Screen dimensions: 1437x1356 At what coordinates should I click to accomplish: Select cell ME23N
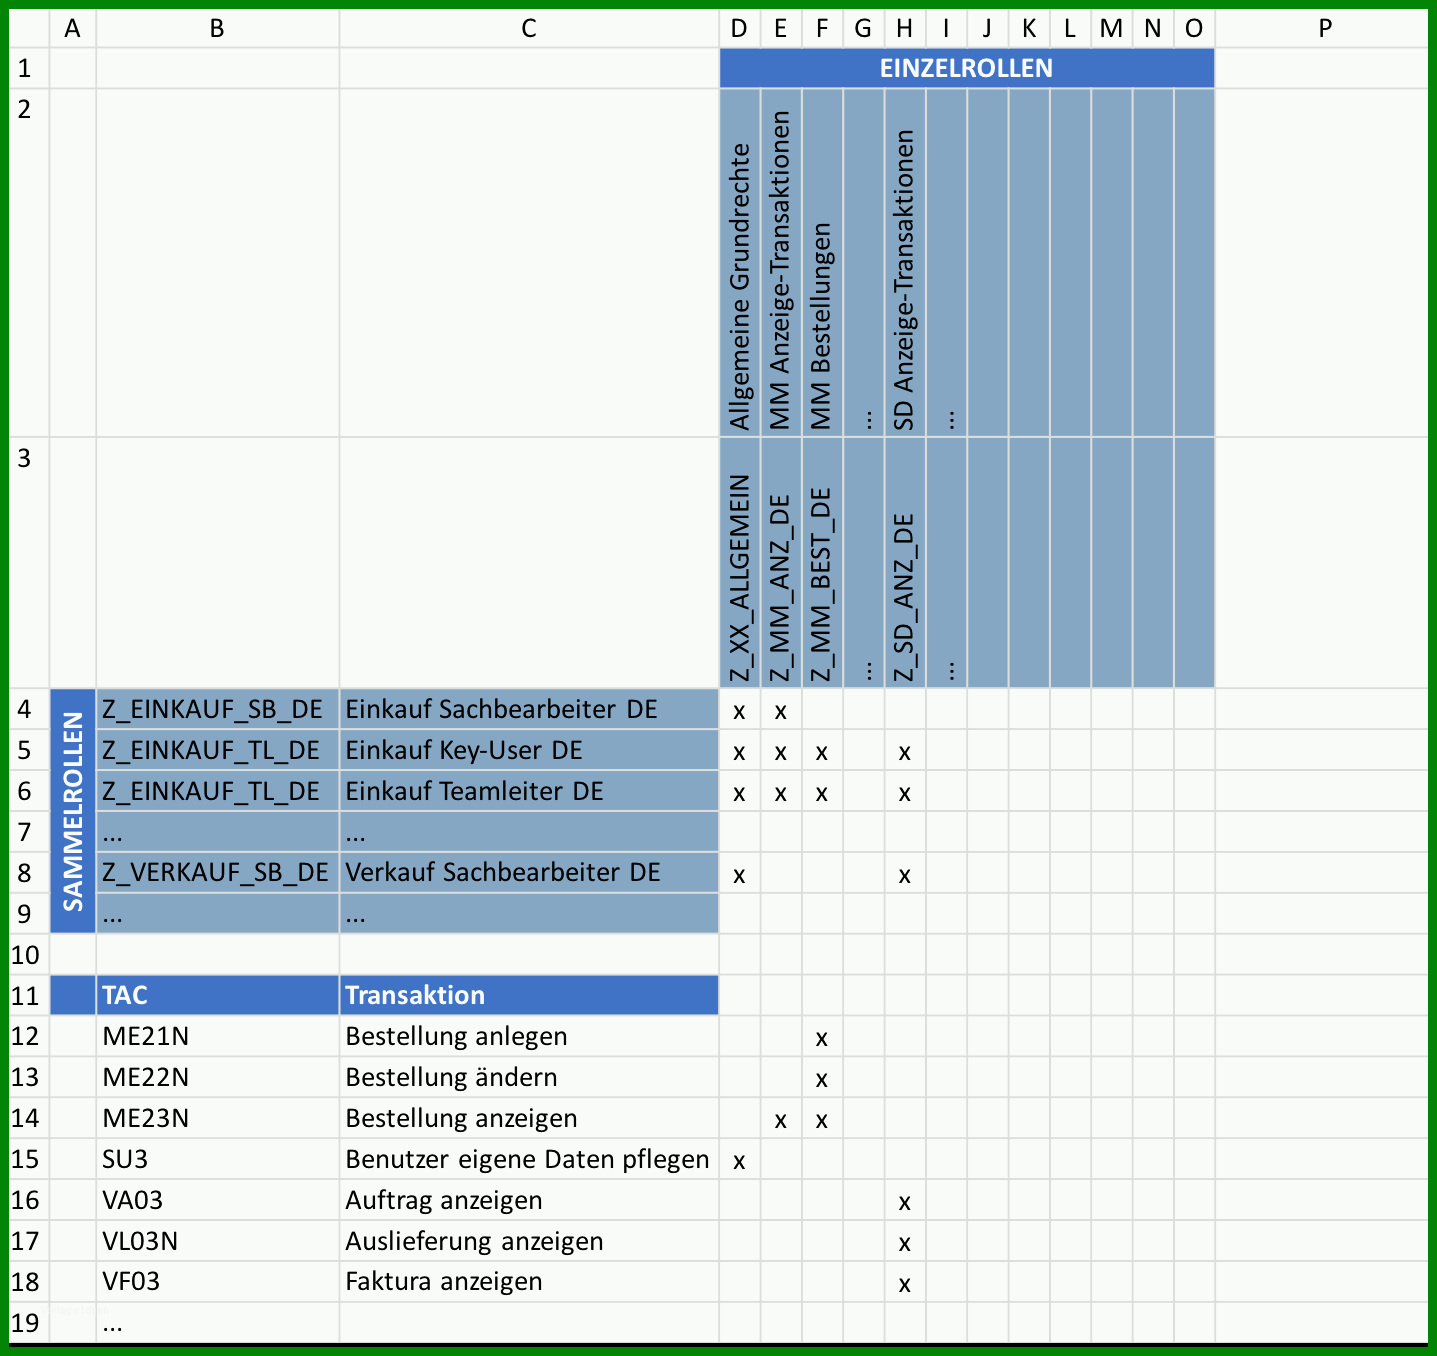click(x=217, y=1118)
